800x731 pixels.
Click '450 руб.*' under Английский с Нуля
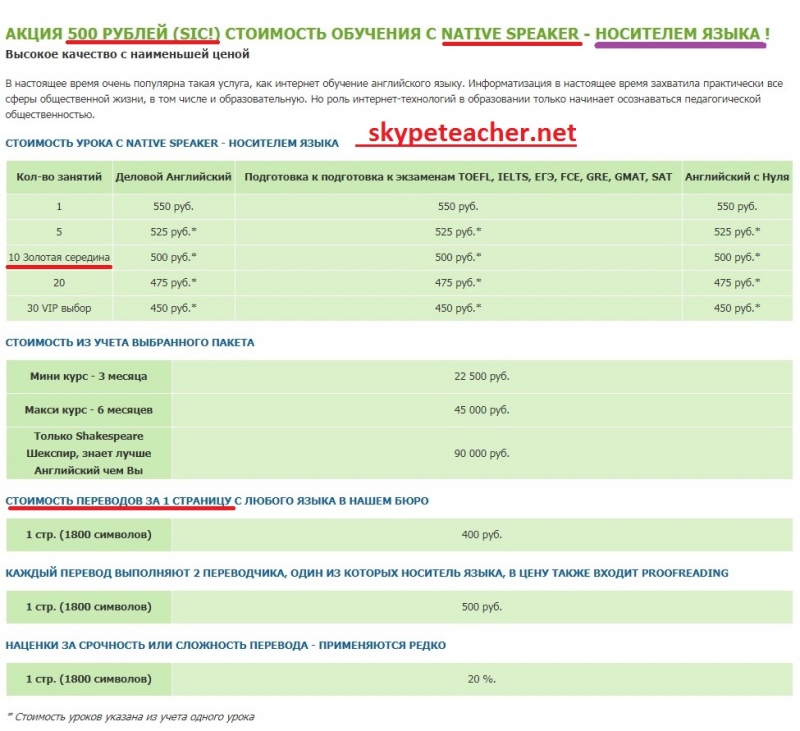737,308
